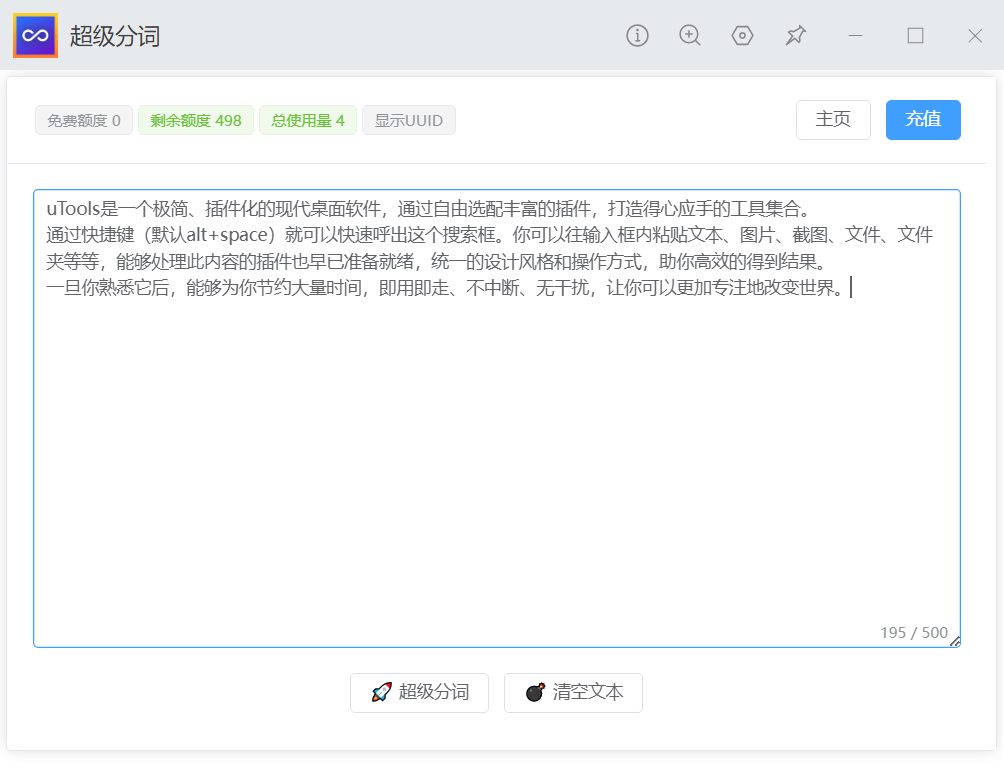The height and width of the screenshot is (768, 1004).
Task: Minimize the 超级分词 window
Action: 855,36
